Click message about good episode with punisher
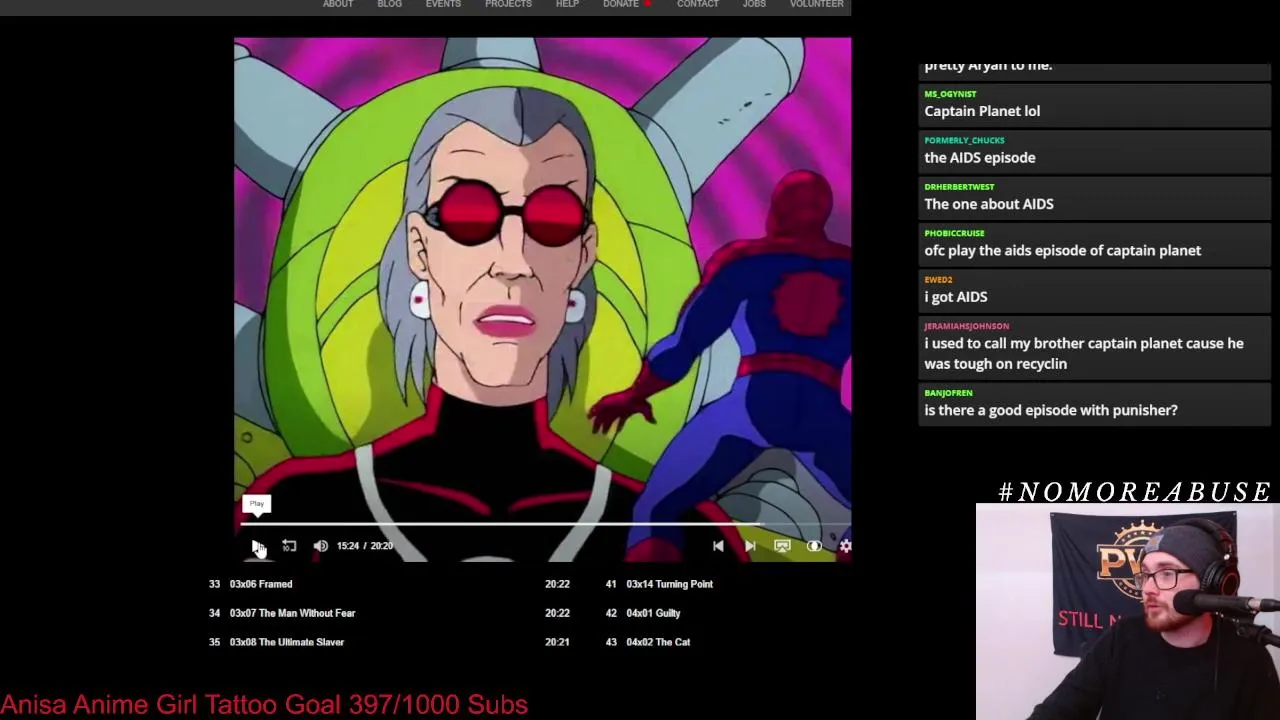 click(x=1051, y=410)
